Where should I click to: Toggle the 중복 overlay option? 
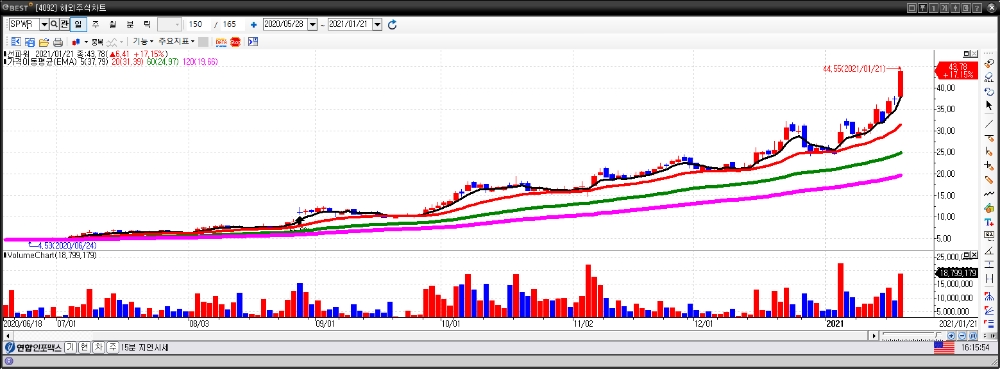point(97,42)
